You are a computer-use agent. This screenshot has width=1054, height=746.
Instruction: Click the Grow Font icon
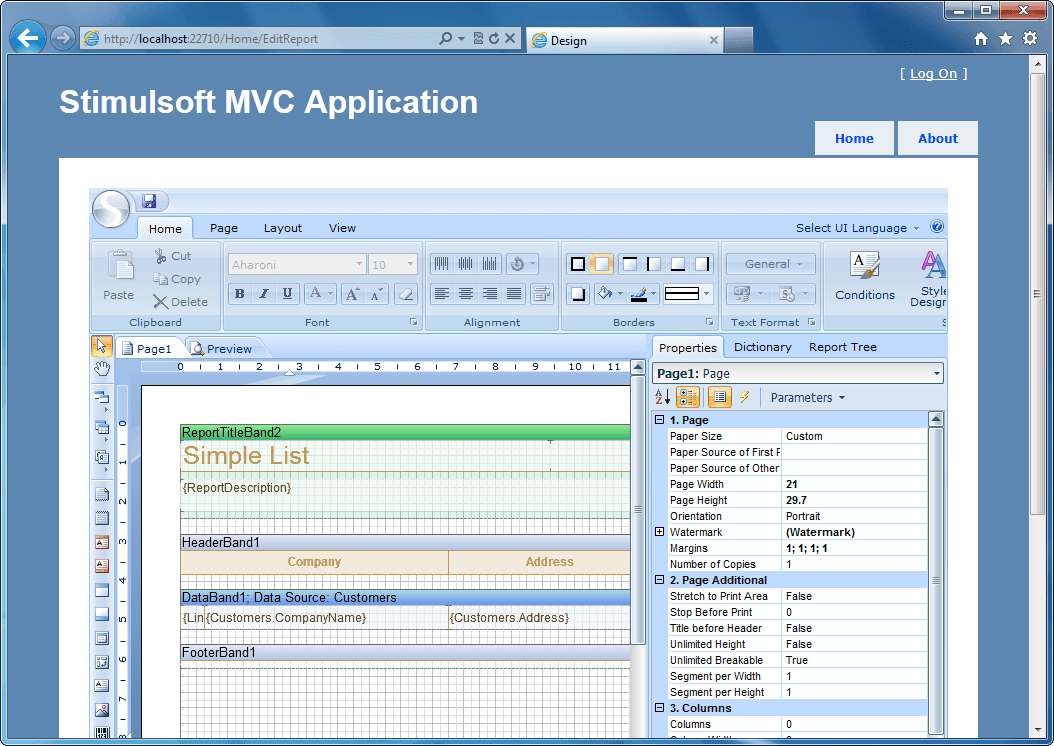coord(352,294)
